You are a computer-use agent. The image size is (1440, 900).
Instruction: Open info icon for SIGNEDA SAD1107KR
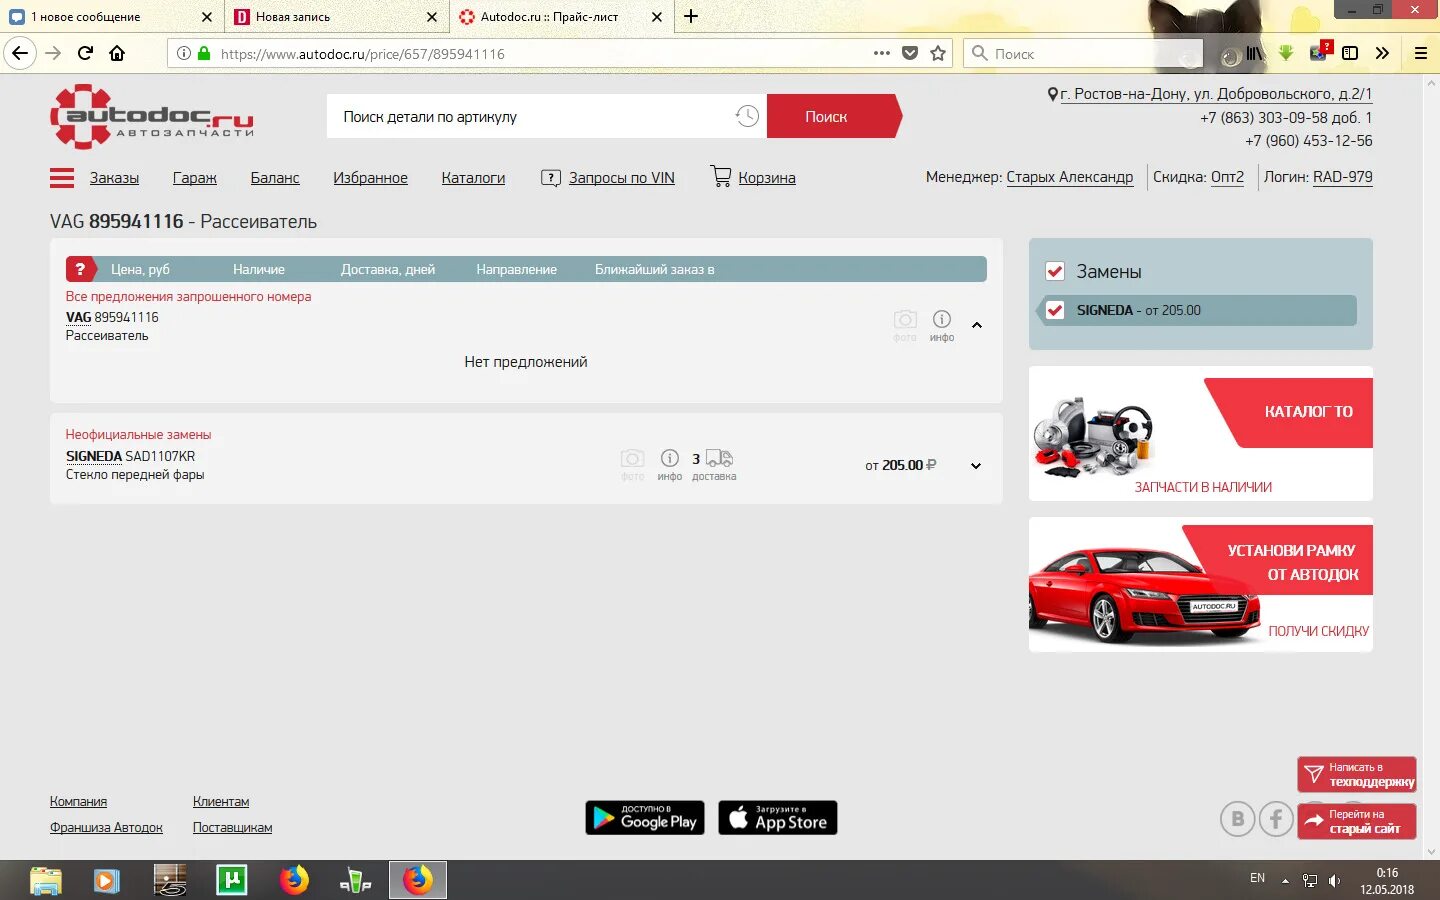tap(670, 464)
